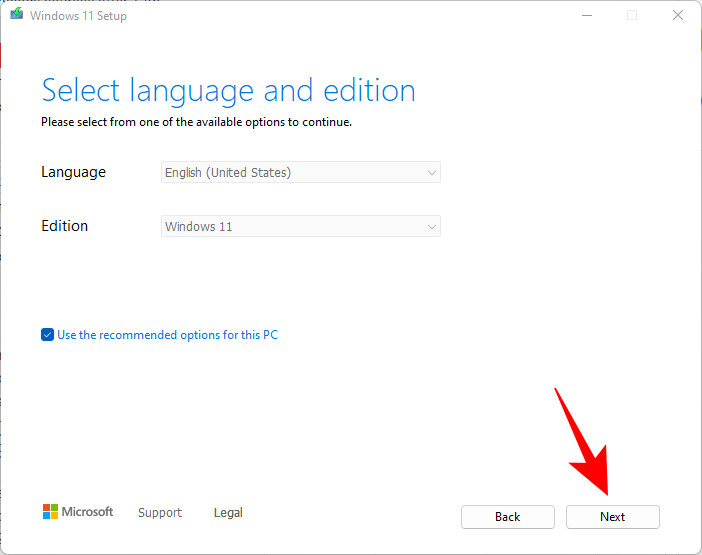Image resolution: width=702 pixels, height=555 pixels.
Task: Open the Support link
Action: coord(160,513)
